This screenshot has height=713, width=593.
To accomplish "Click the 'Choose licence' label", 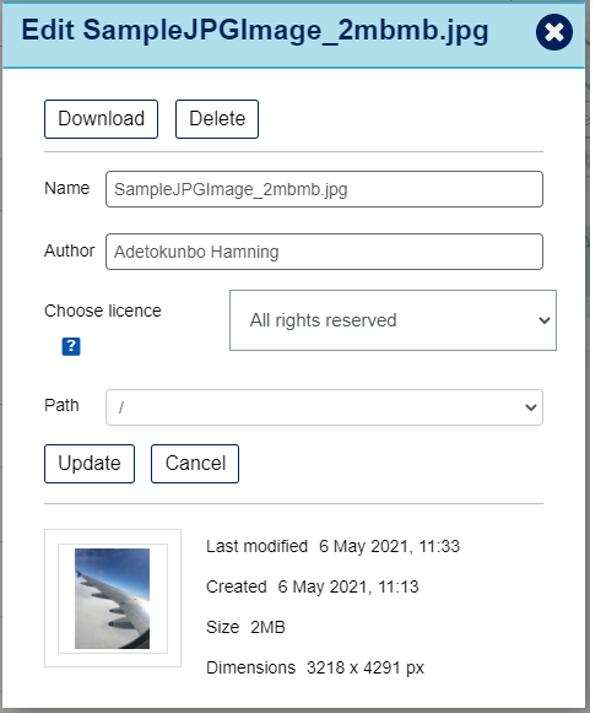I will 103,311.
